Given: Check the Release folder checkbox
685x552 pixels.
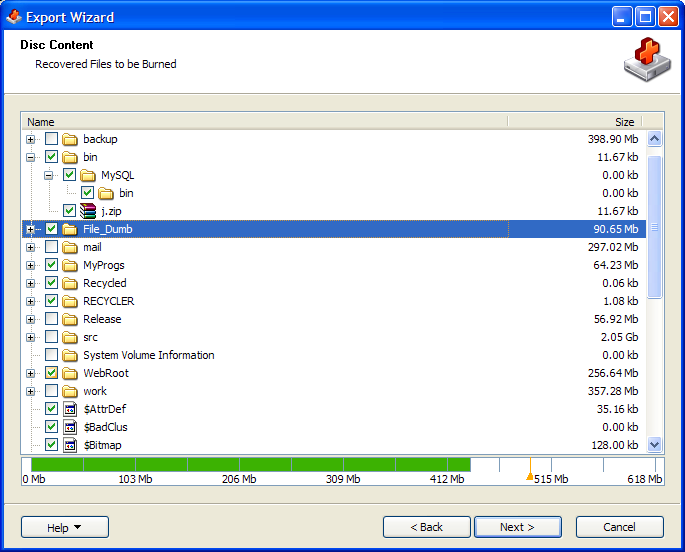Looking at the screenshot, I should 52,319.
